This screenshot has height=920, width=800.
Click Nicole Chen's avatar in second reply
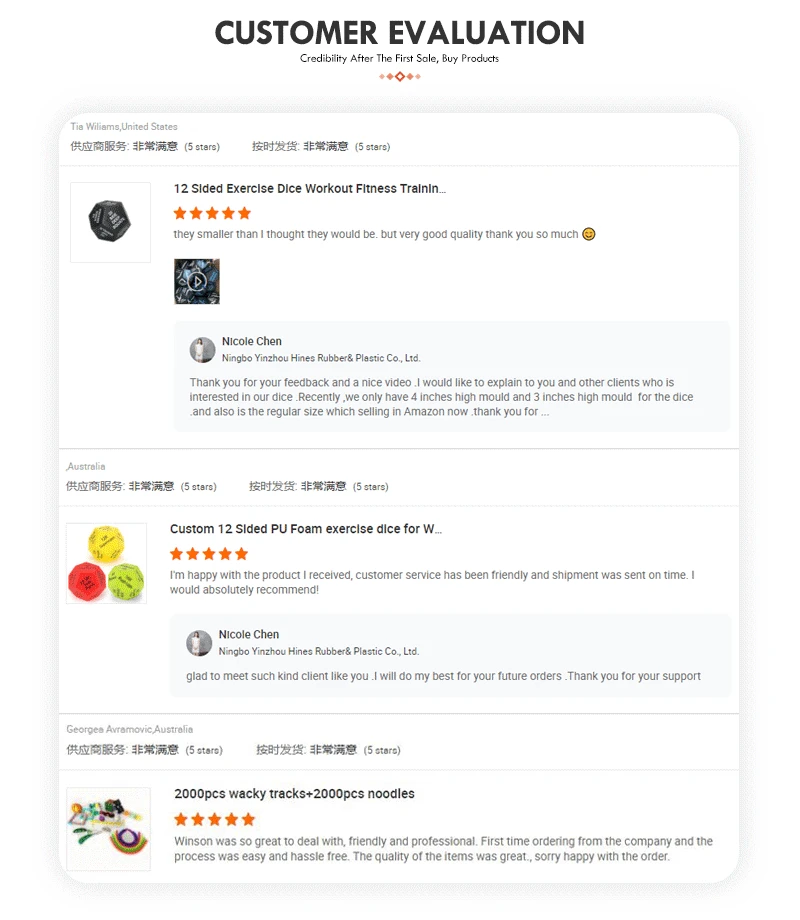[199, 644]
